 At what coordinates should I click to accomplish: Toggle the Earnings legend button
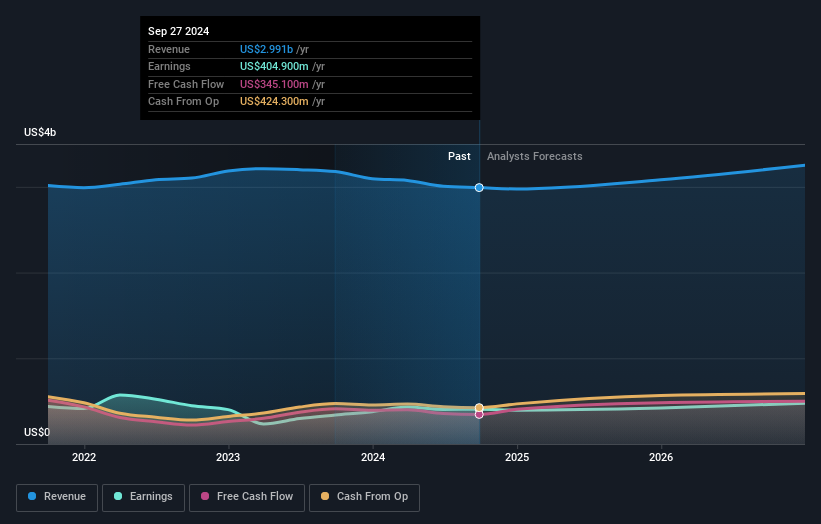tap(143, 497)
